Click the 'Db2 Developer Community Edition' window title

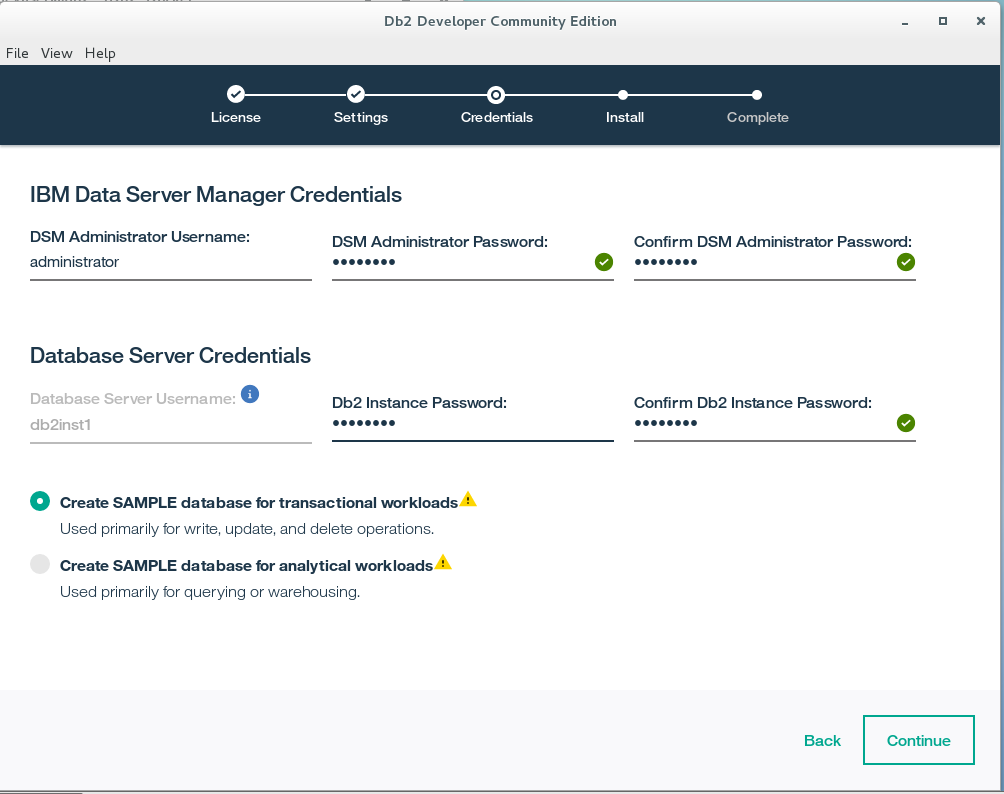(x=500, y=21)
